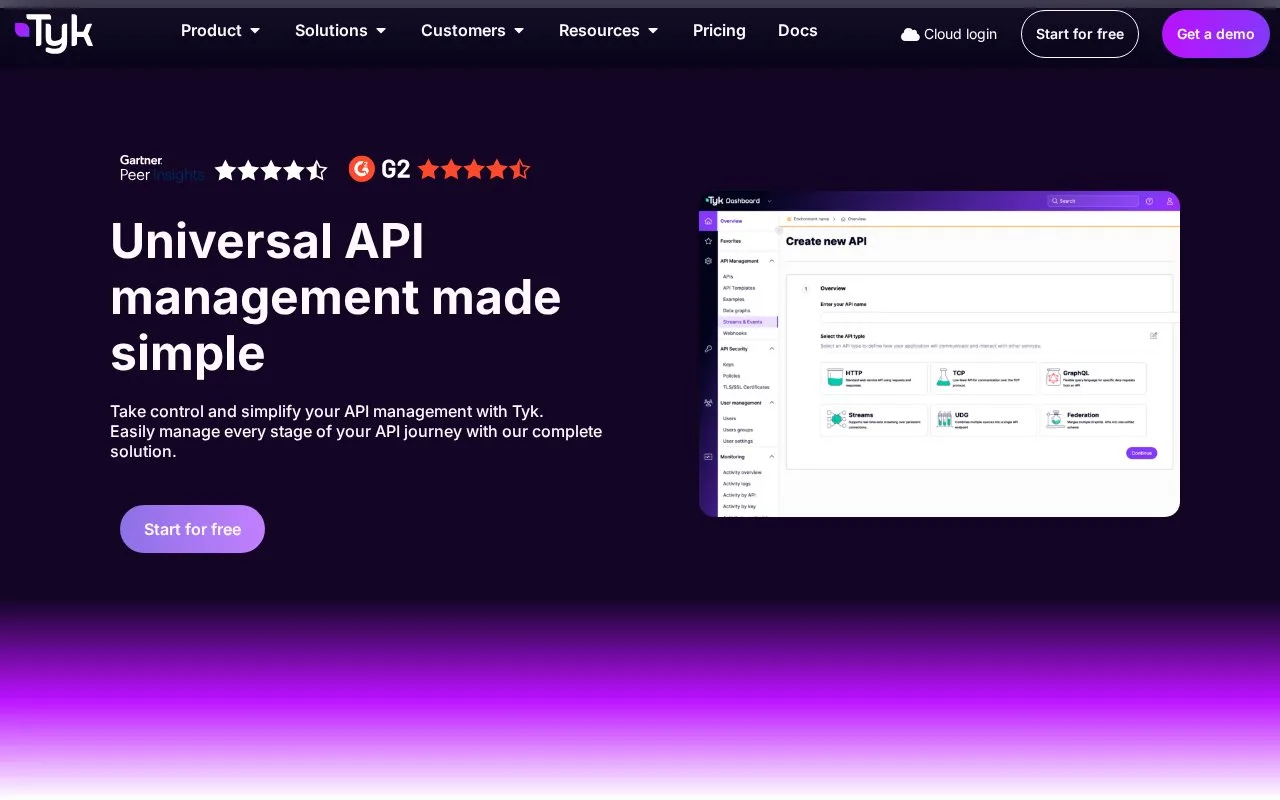This screenshot has height=800, width=1280.
Task: Open the Docs link in the navigation
Action: click(x=798, y=31)
